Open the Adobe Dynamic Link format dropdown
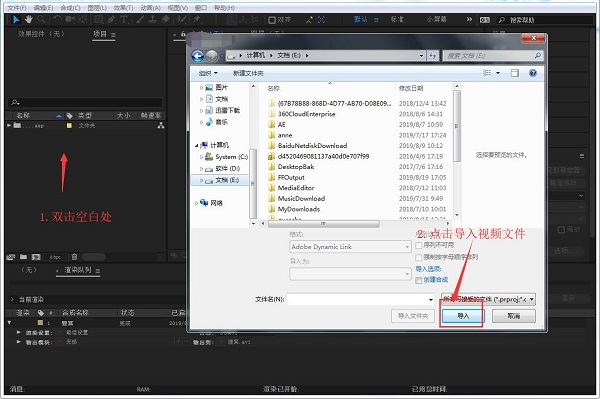600x399 pixels. [350, 247]
